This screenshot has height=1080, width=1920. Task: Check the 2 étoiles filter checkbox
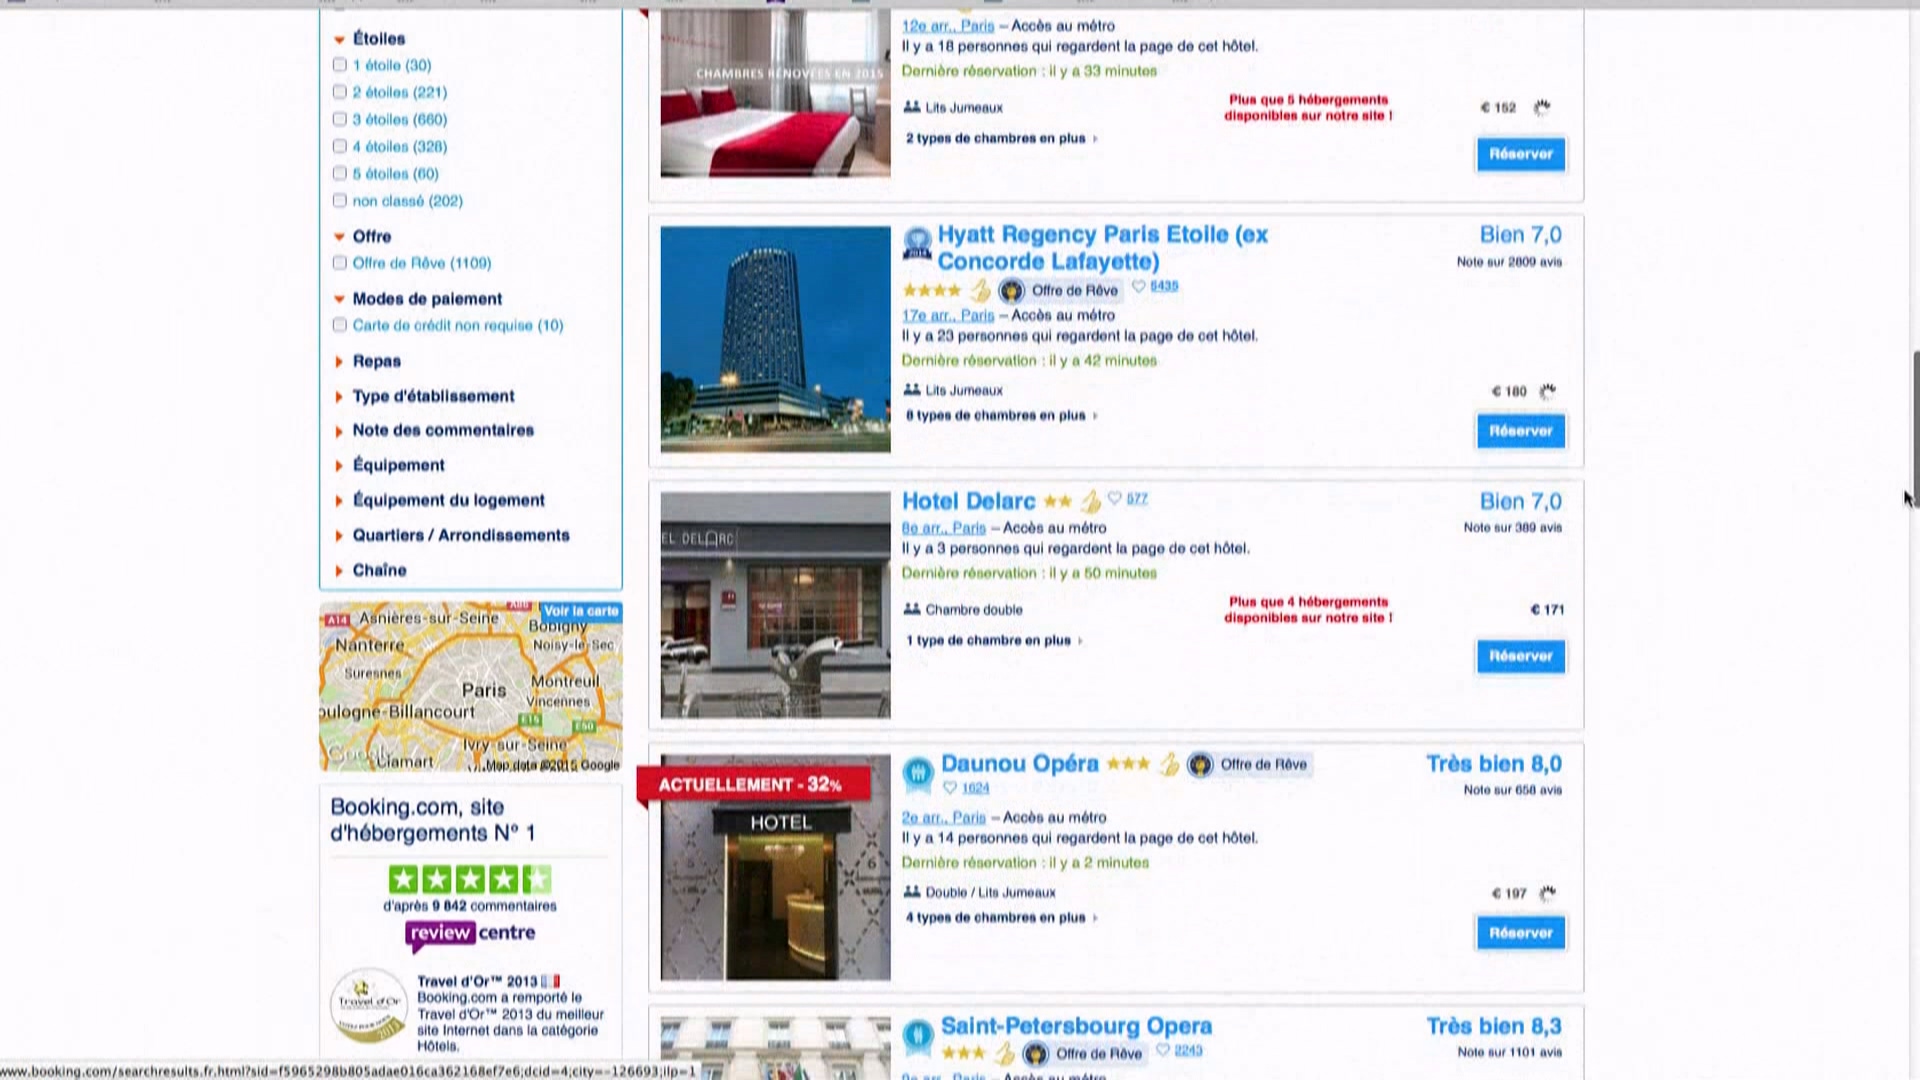340,92
